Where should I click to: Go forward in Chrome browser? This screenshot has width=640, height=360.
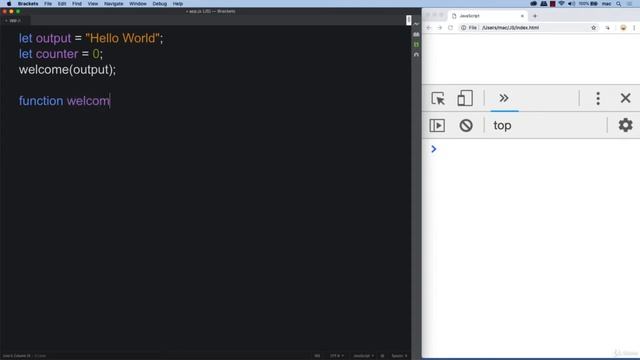pos(440,28)
